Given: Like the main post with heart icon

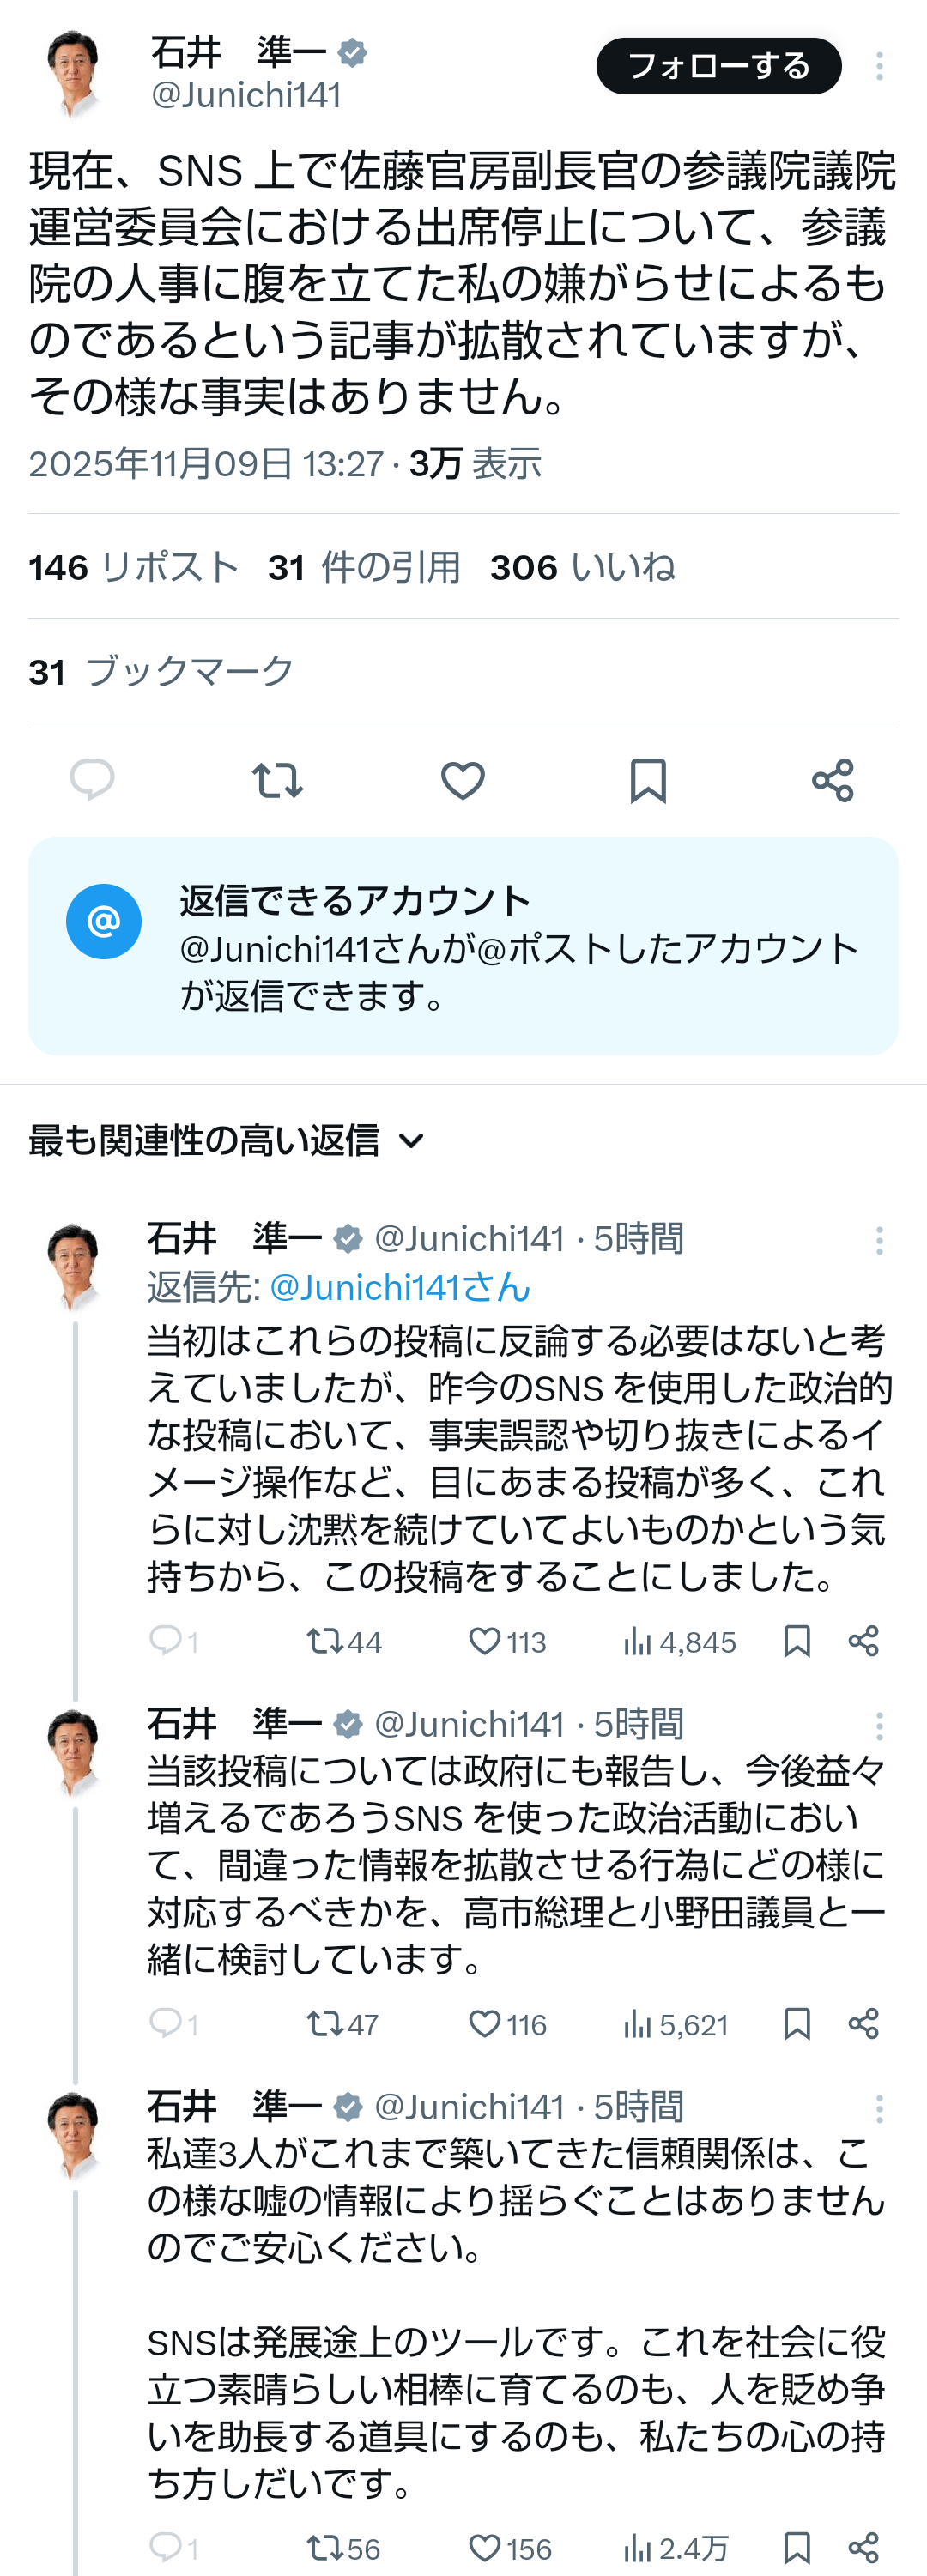Looking at the screenshot, I should [x=463, y=780].
